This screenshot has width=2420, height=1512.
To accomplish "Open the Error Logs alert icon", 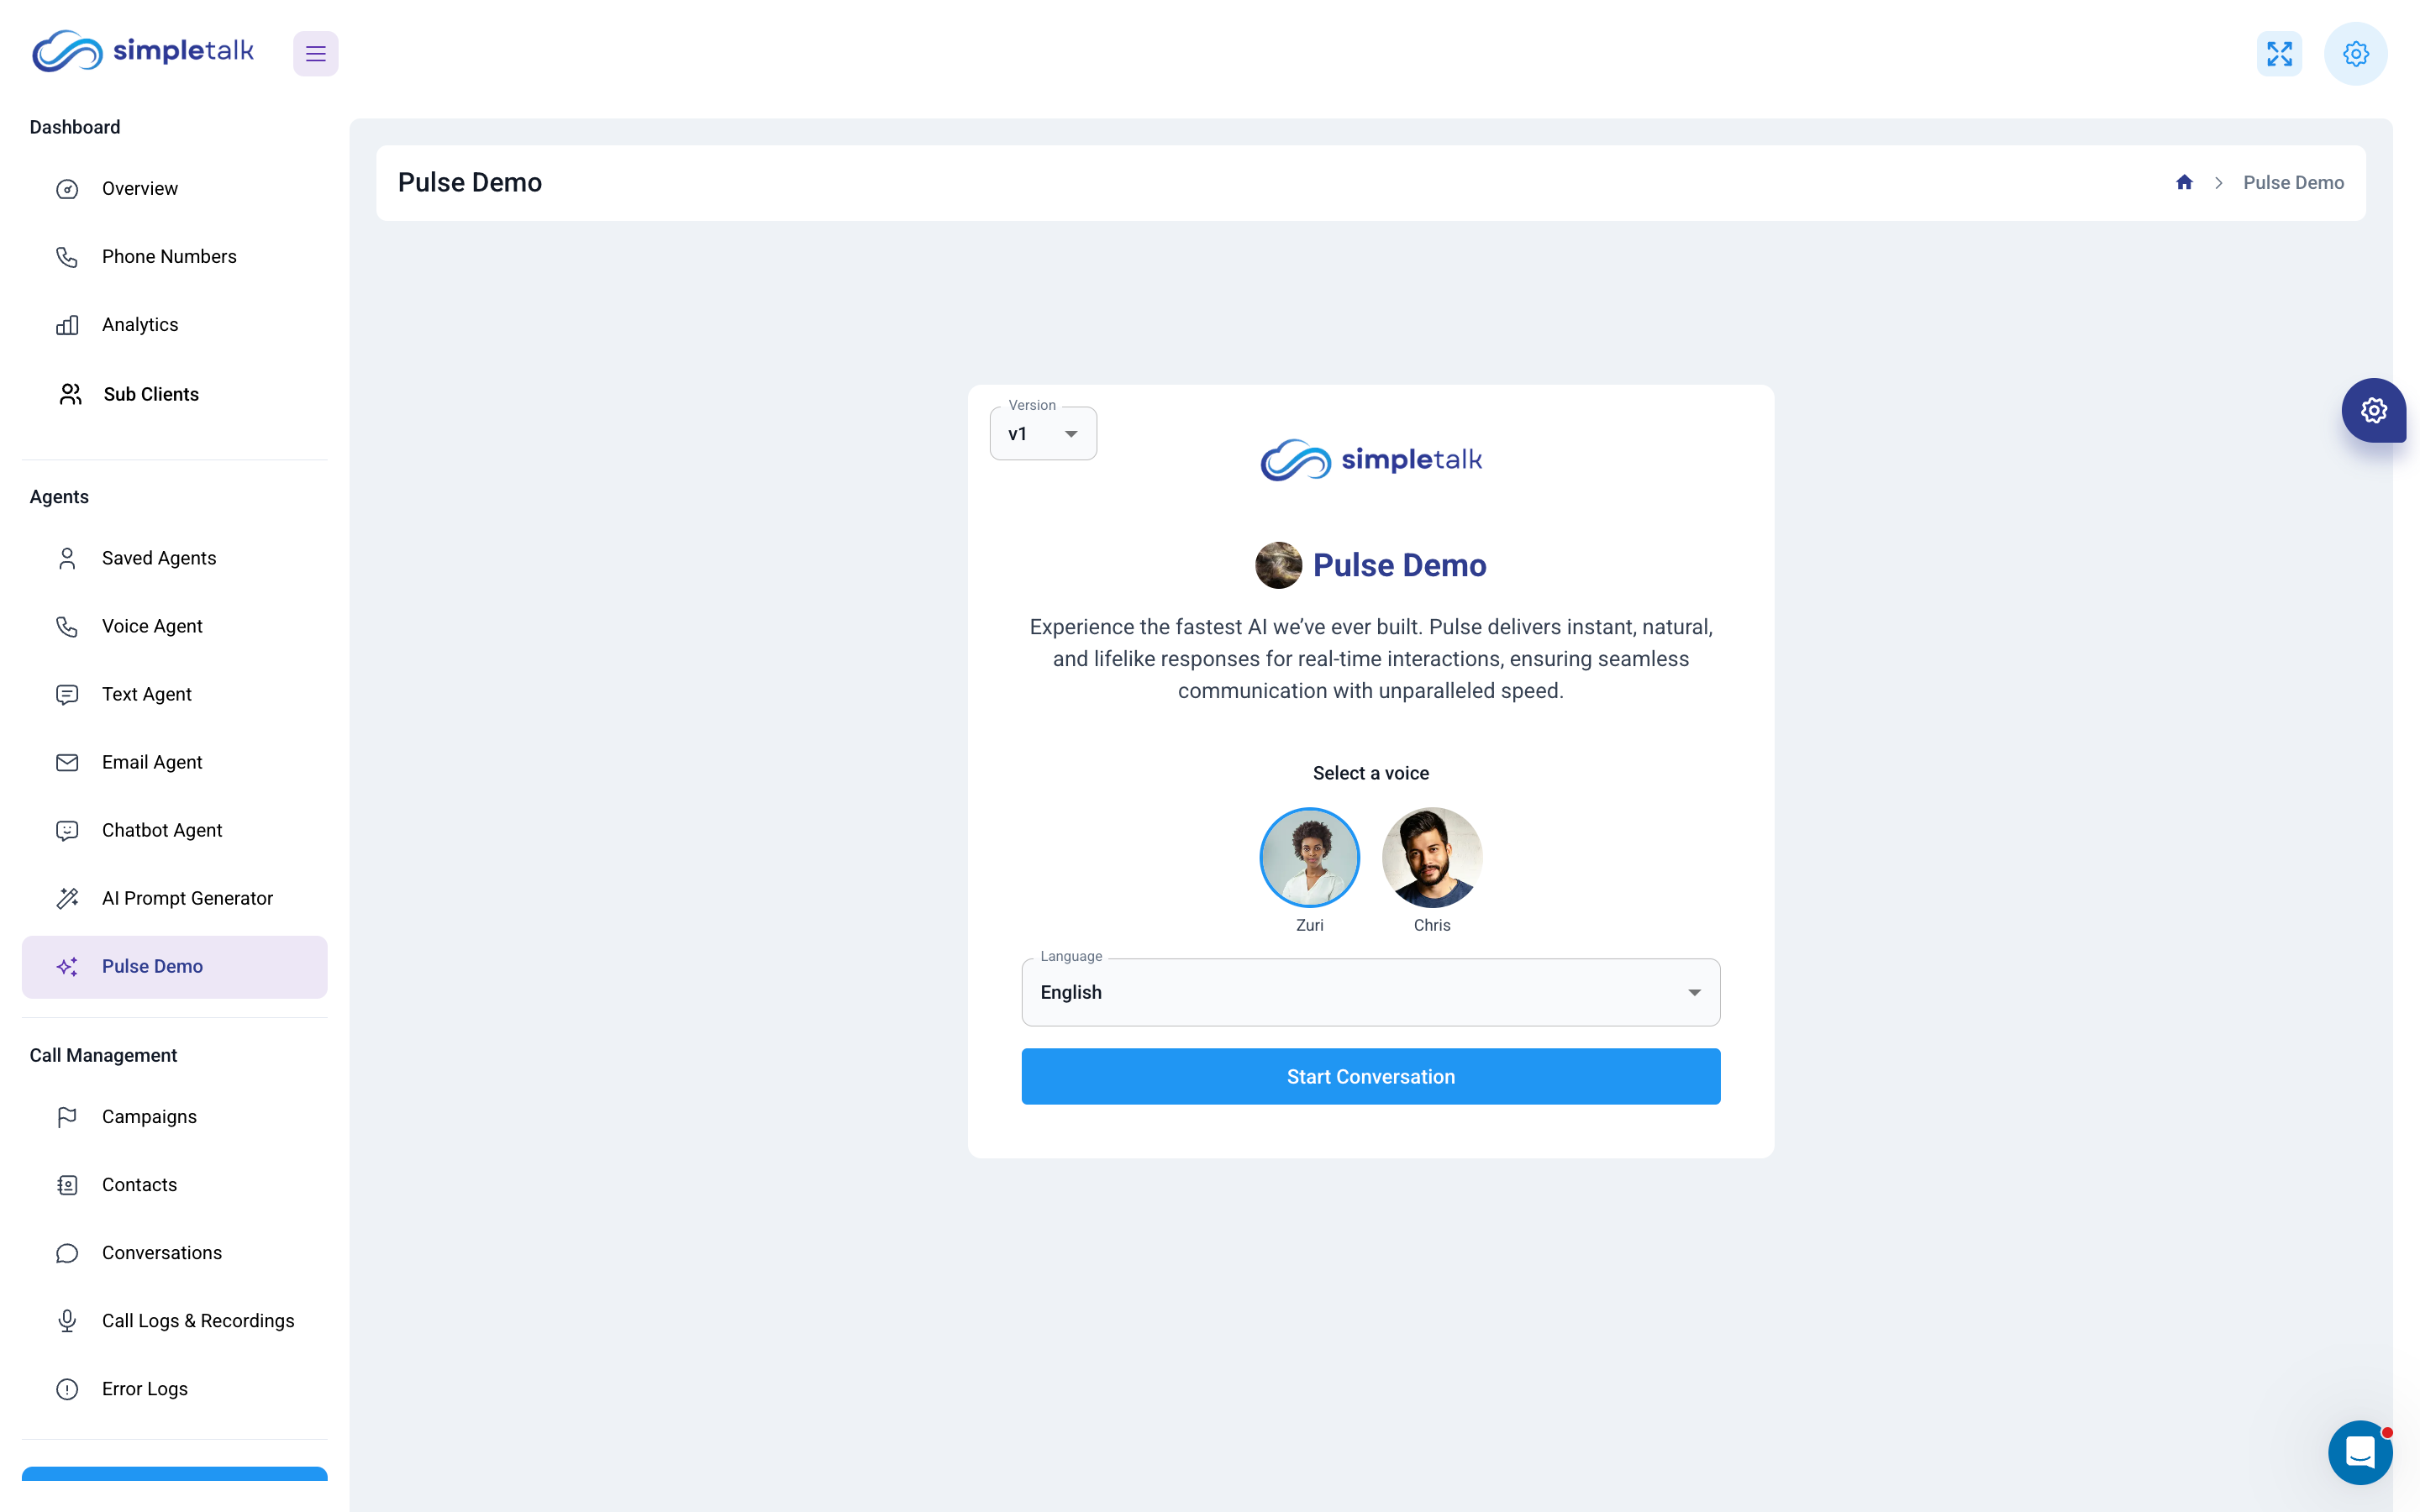I will click(67, 1388).
